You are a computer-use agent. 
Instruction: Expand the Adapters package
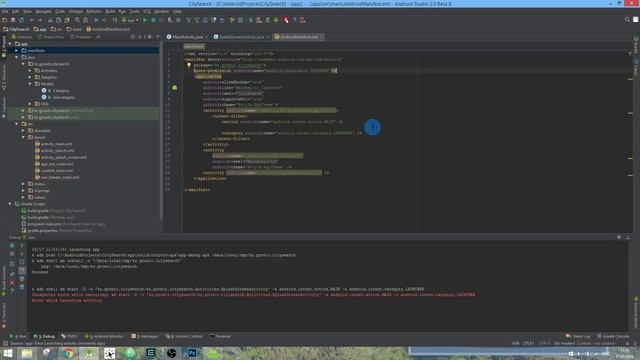point(30,77)
